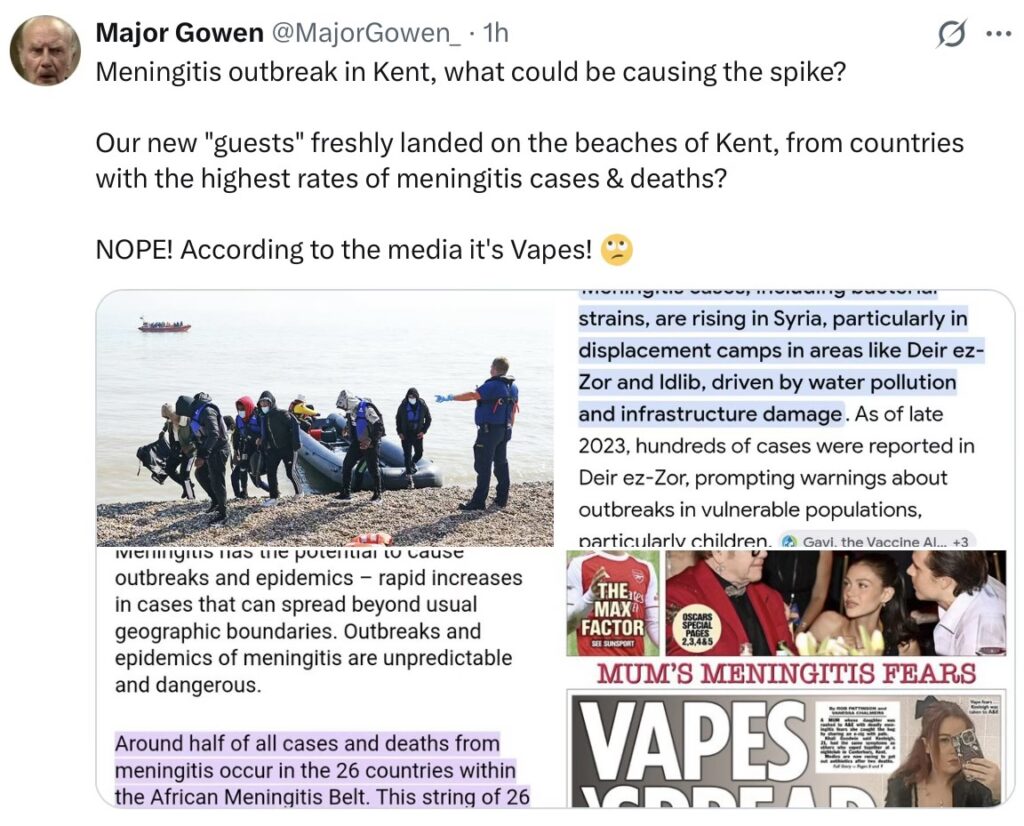Click the 1h post timestamp

pyautogui.click(x=494, y=33)
